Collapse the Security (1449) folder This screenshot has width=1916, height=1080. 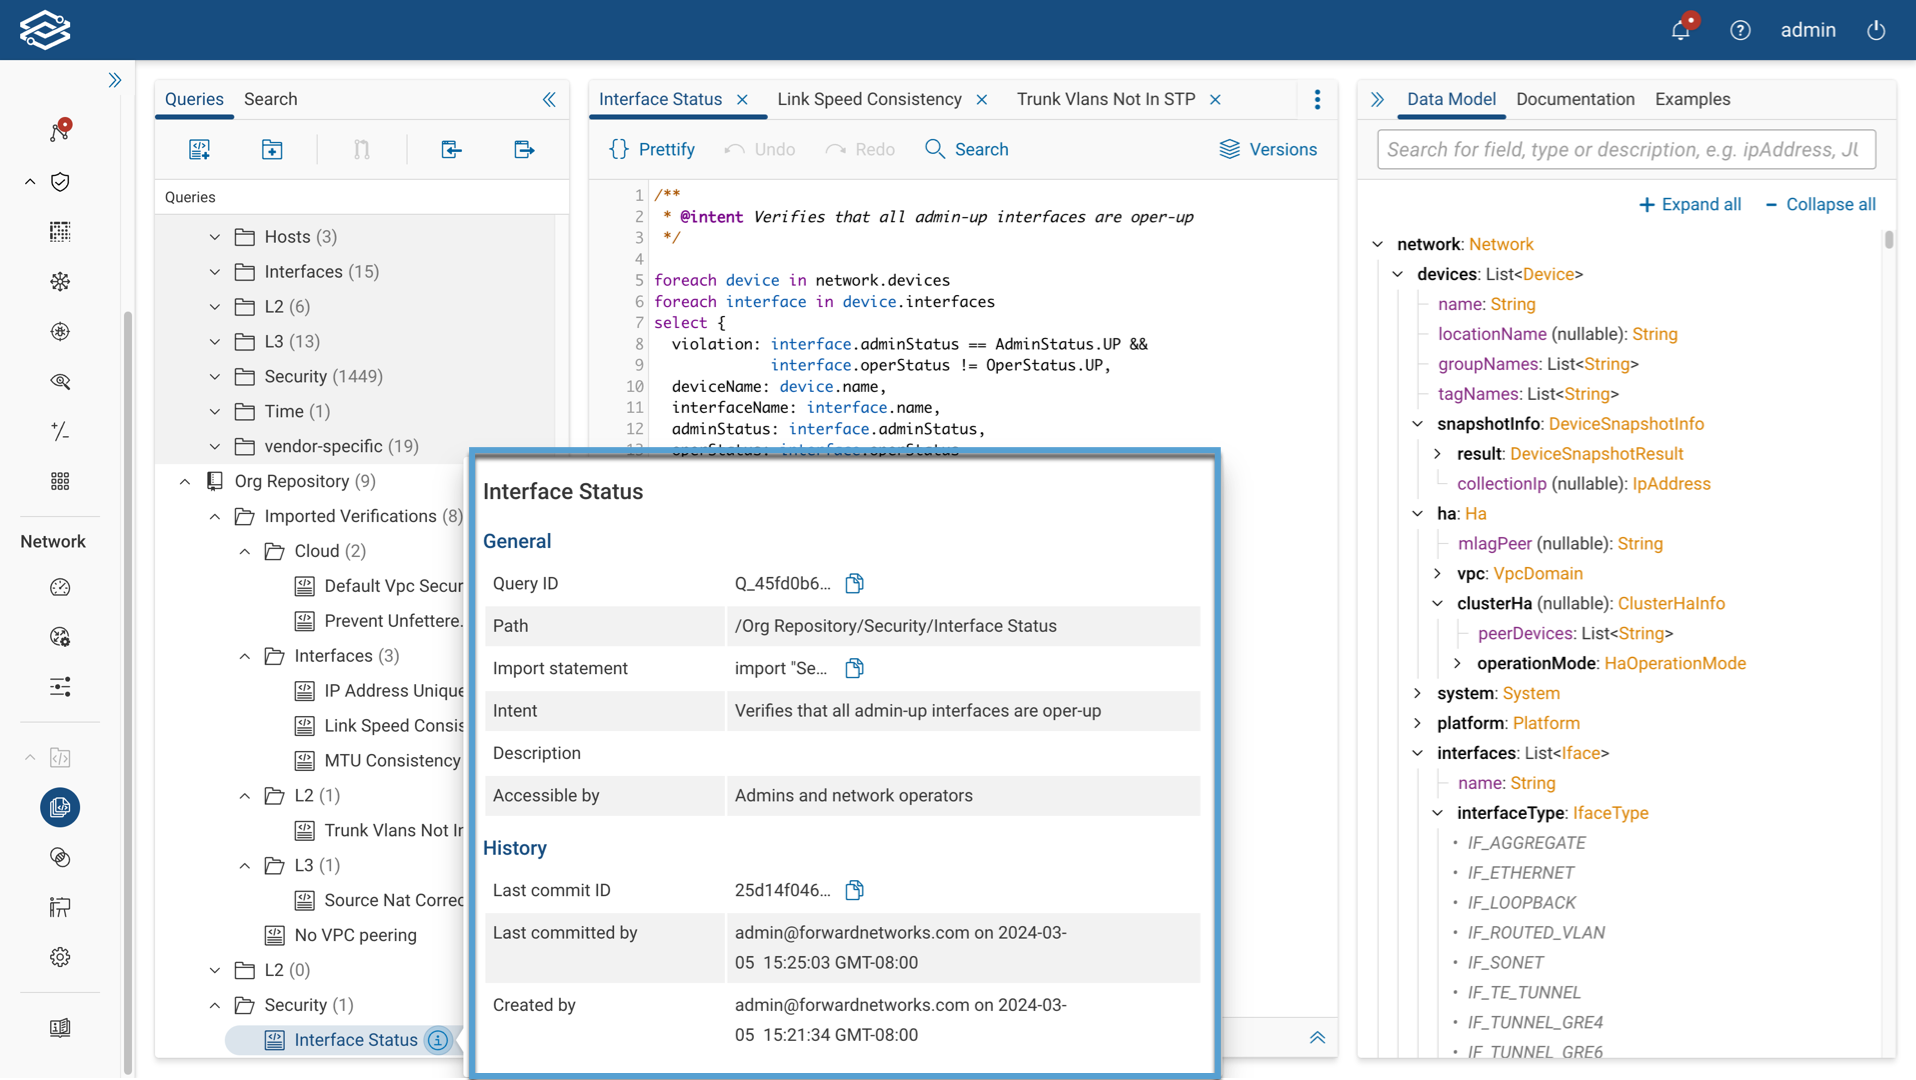coord(213,376)
